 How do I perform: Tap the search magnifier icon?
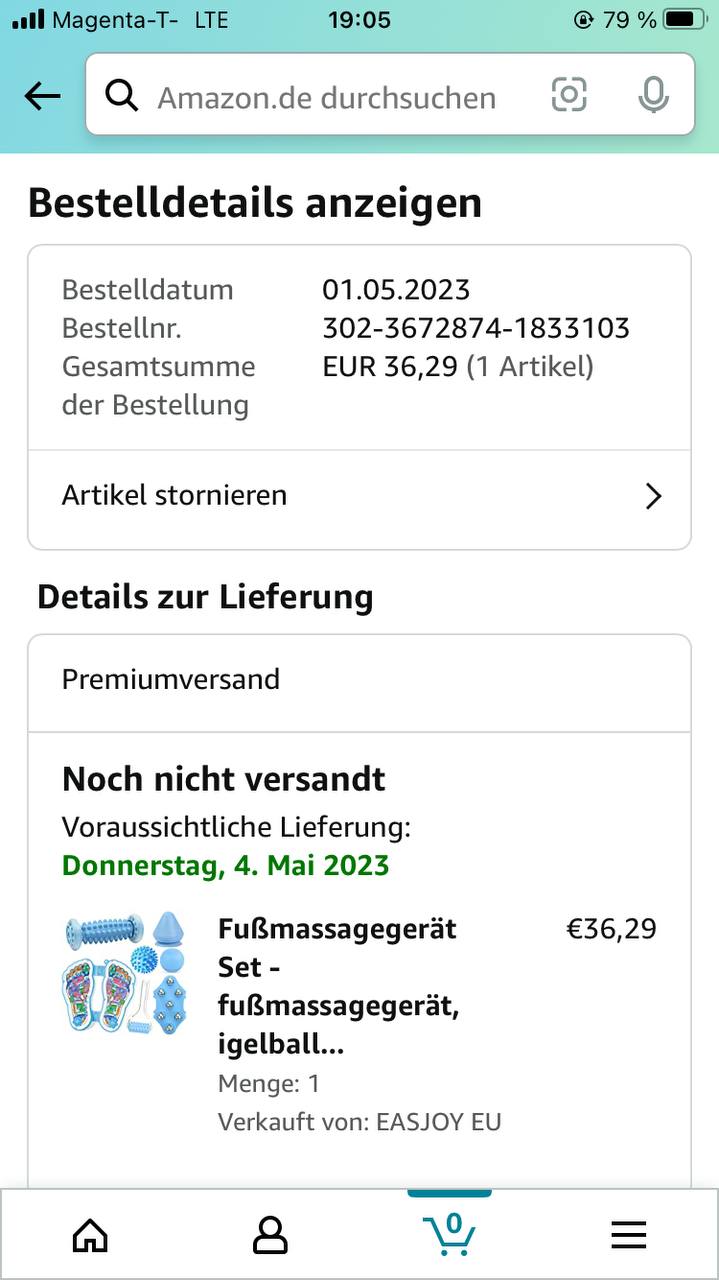click(x=122, y=96)
